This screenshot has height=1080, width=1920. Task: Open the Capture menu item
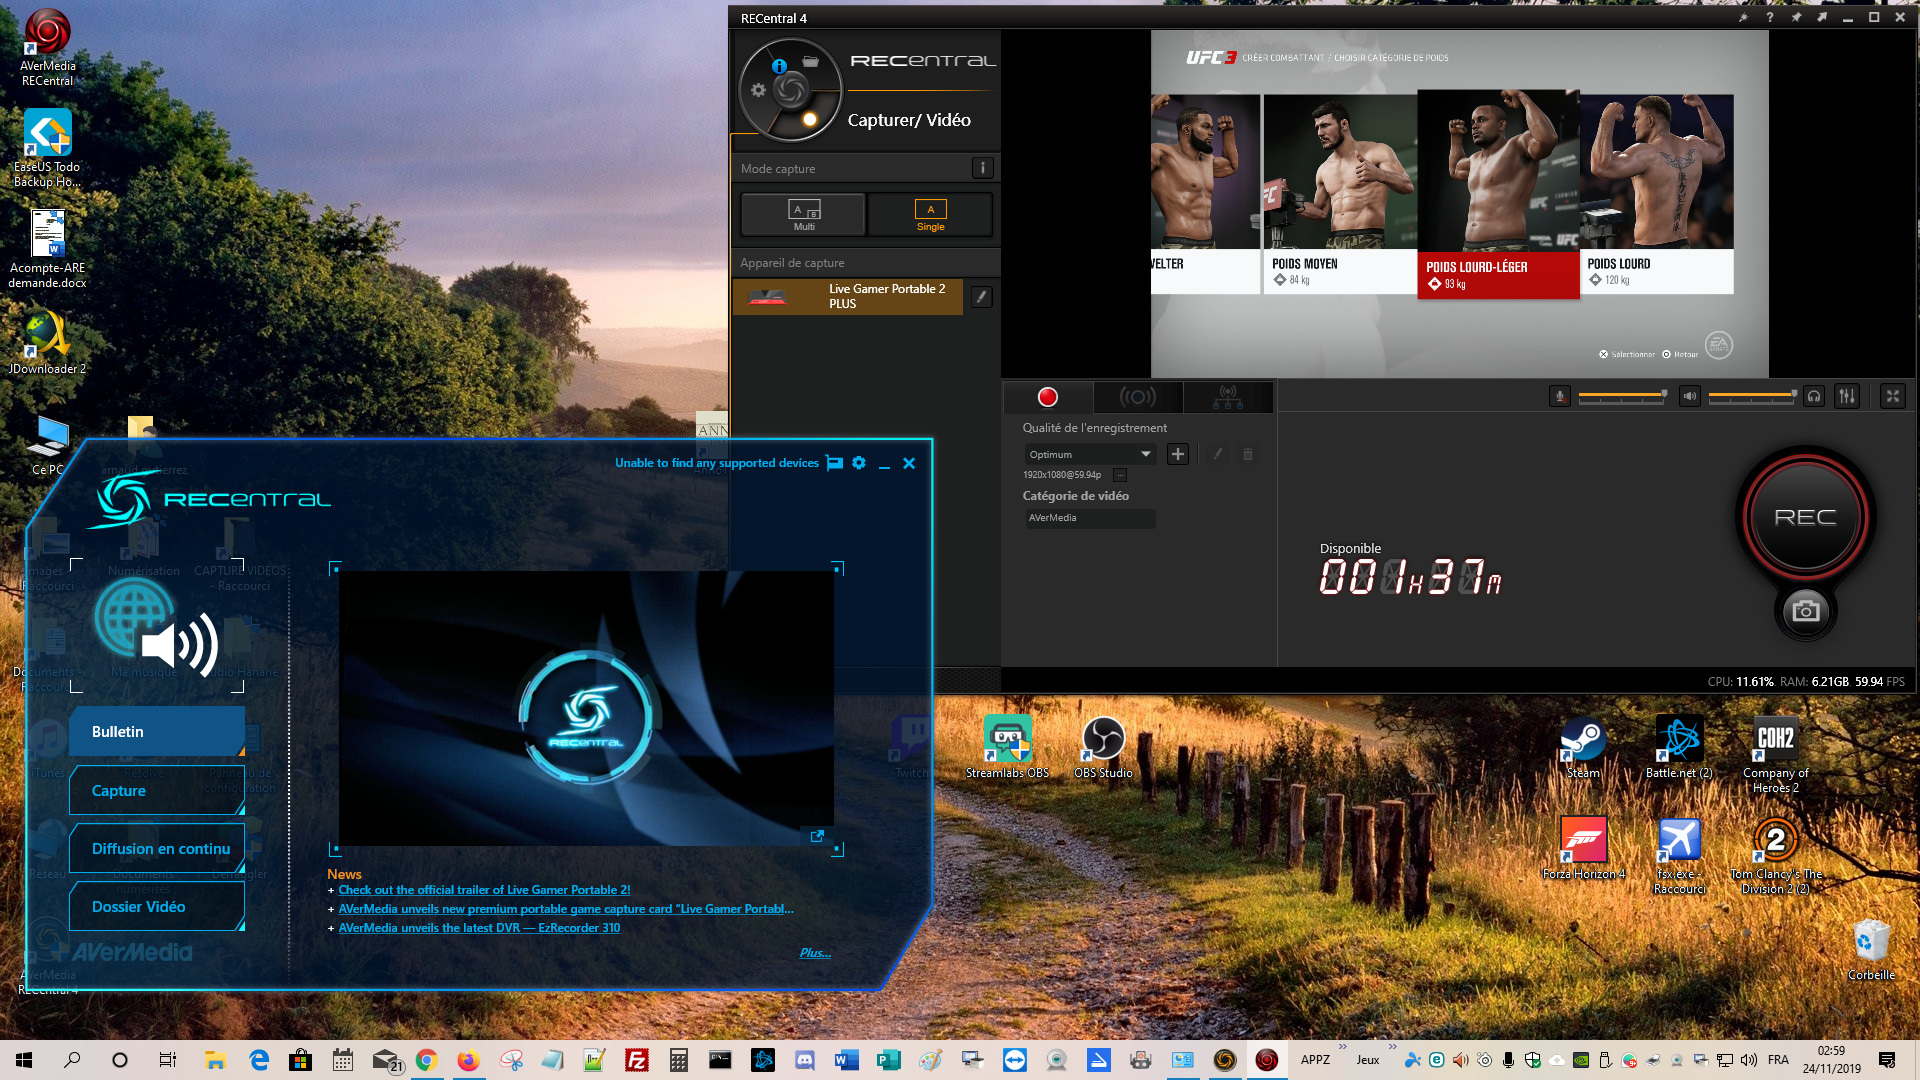(157, 791)
